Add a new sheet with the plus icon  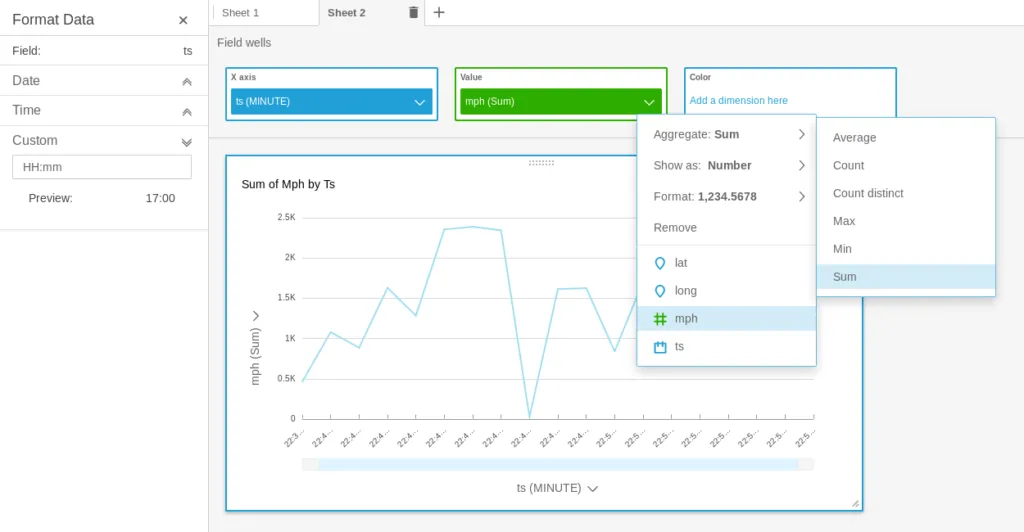pyautogui.click(x=439, y=12)
